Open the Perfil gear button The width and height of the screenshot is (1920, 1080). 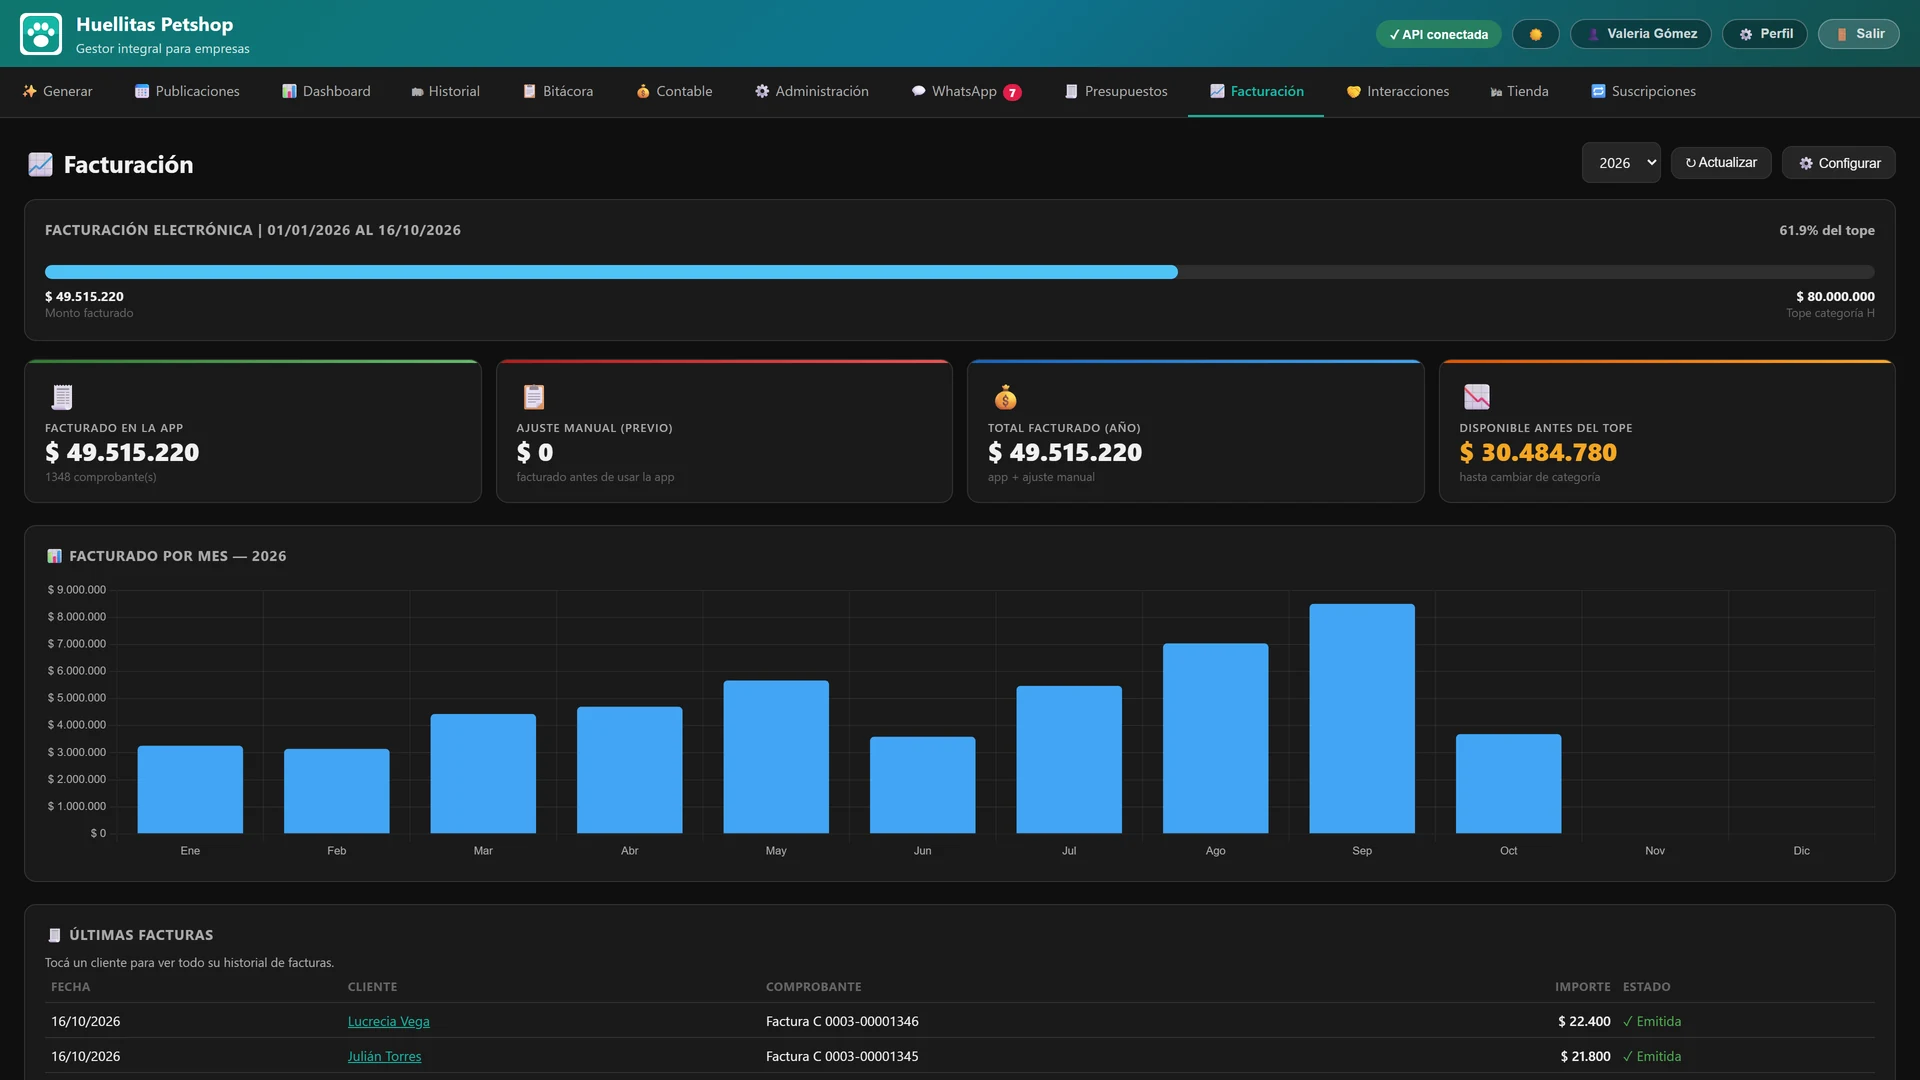[x=1764, y=34]
